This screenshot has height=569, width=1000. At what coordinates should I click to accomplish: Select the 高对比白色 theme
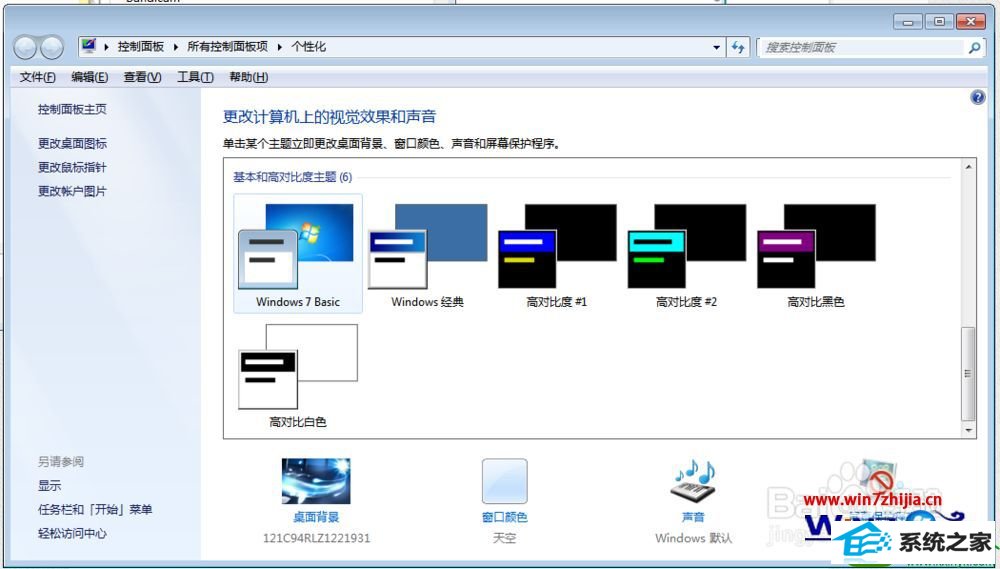pyautogui.click(x=298, y=375)
